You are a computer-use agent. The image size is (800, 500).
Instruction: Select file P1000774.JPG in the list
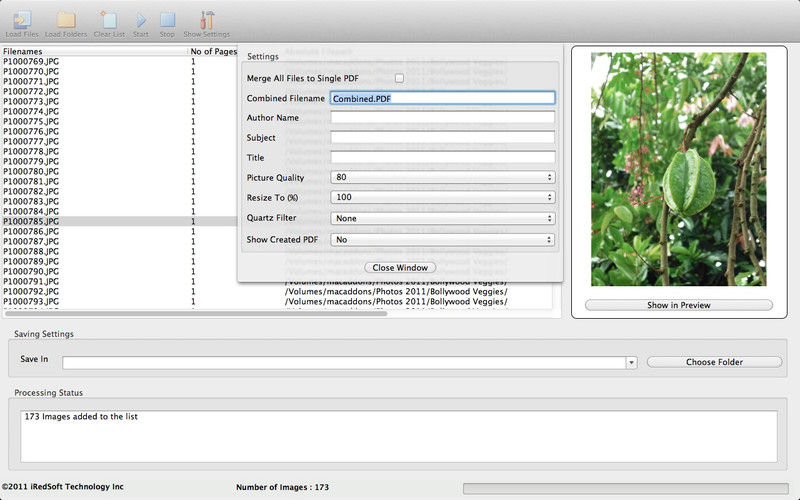tap(31, 111)
